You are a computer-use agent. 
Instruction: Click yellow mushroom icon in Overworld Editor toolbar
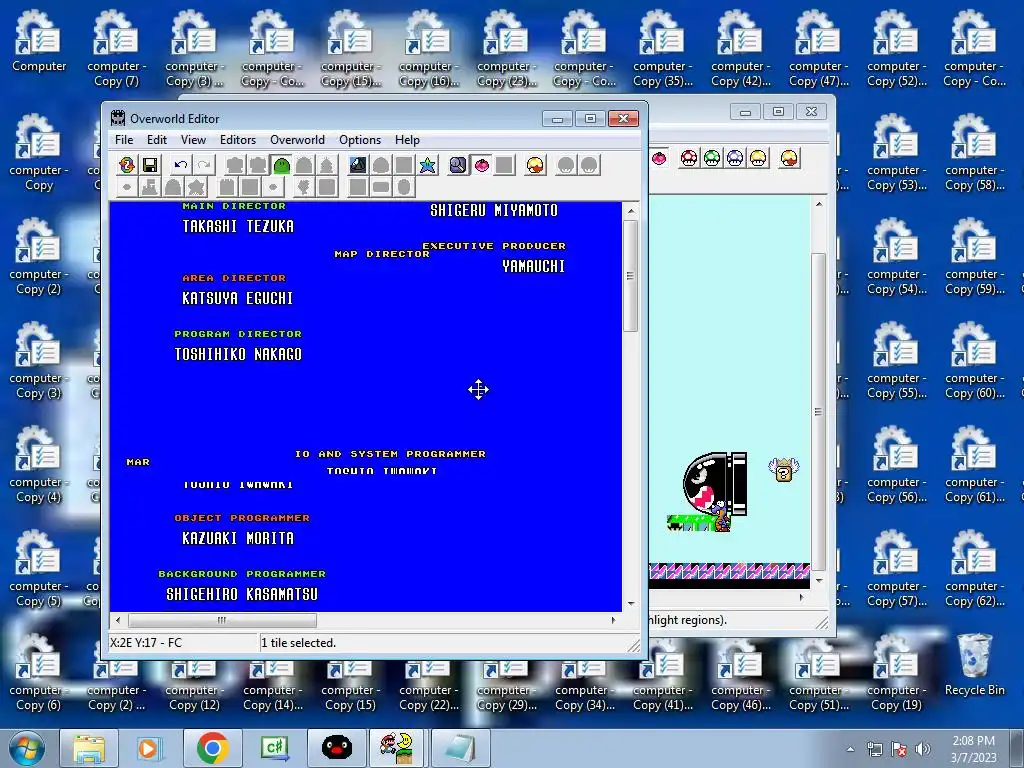[535, 165]
